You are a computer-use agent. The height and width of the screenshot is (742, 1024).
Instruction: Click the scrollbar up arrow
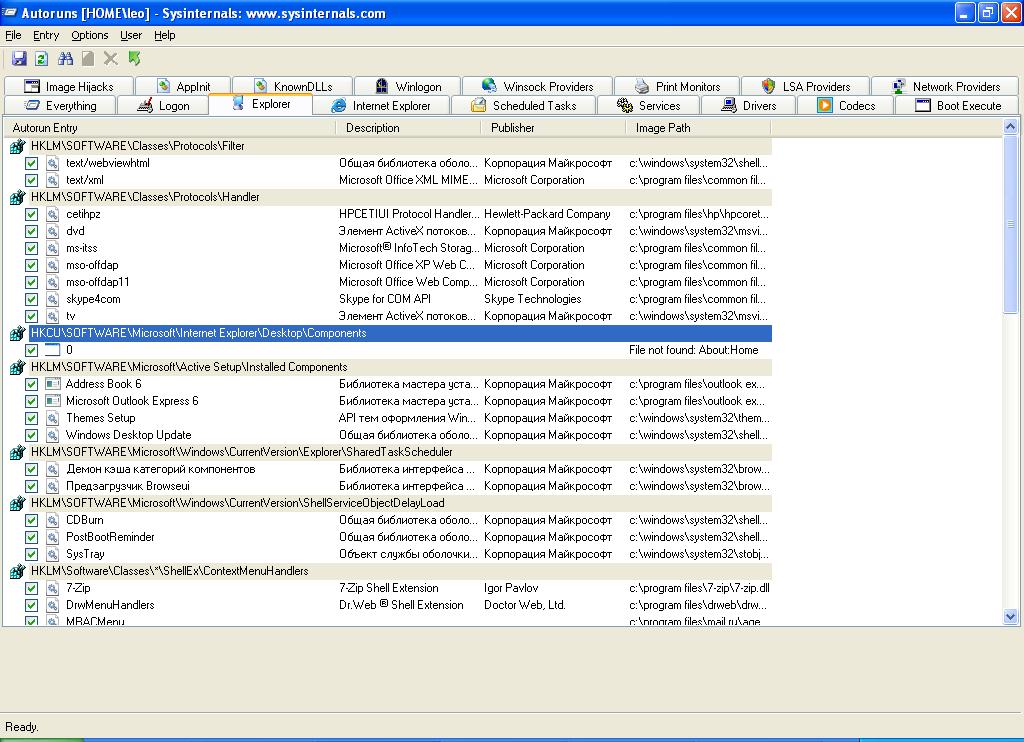1010,127
